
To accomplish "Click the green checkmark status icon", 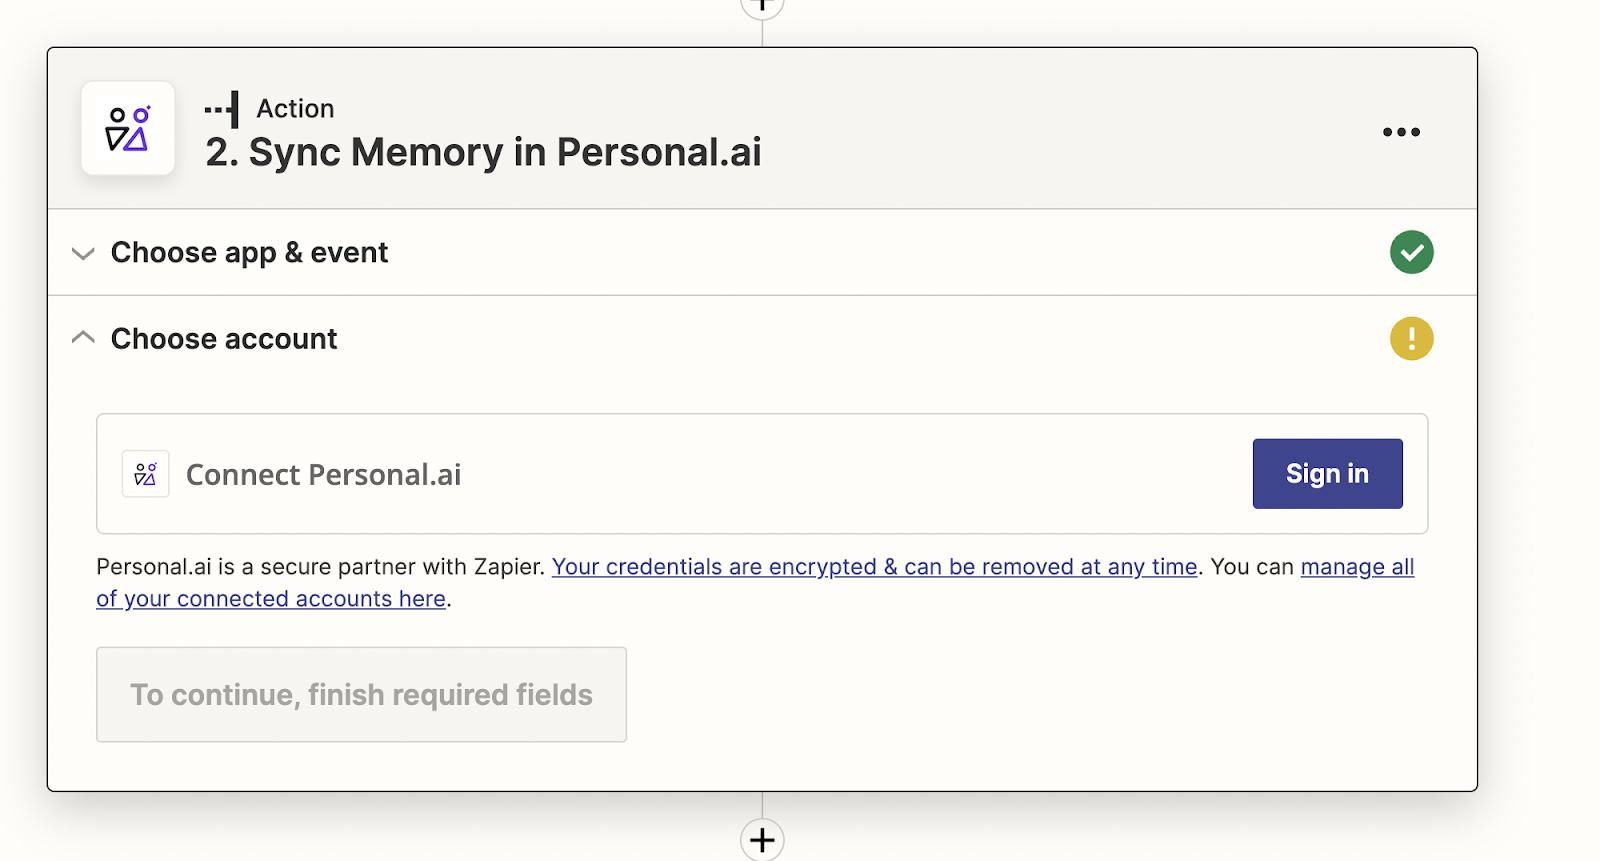I will tap(1411, 252).
